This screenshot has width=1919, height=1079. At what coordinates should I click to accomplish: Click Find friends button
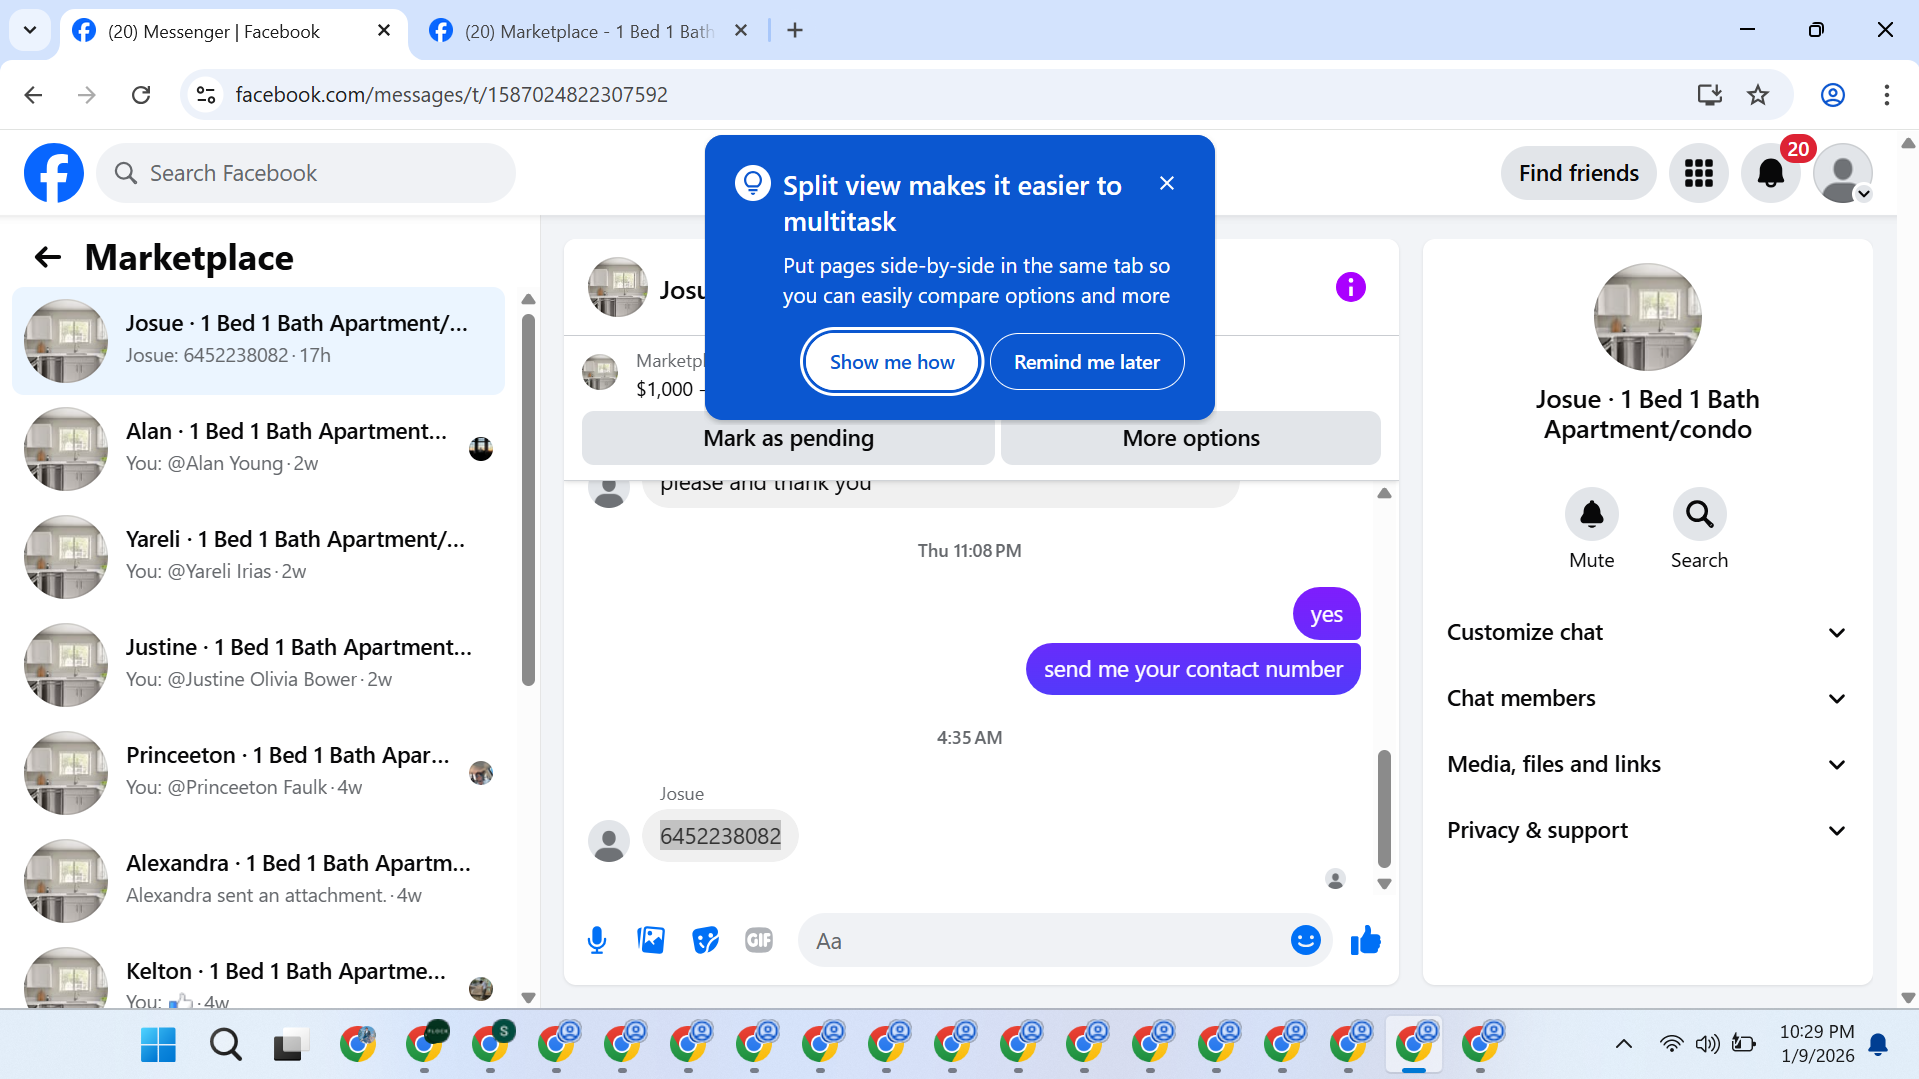pyautogui.click(x=1579, y=173)
